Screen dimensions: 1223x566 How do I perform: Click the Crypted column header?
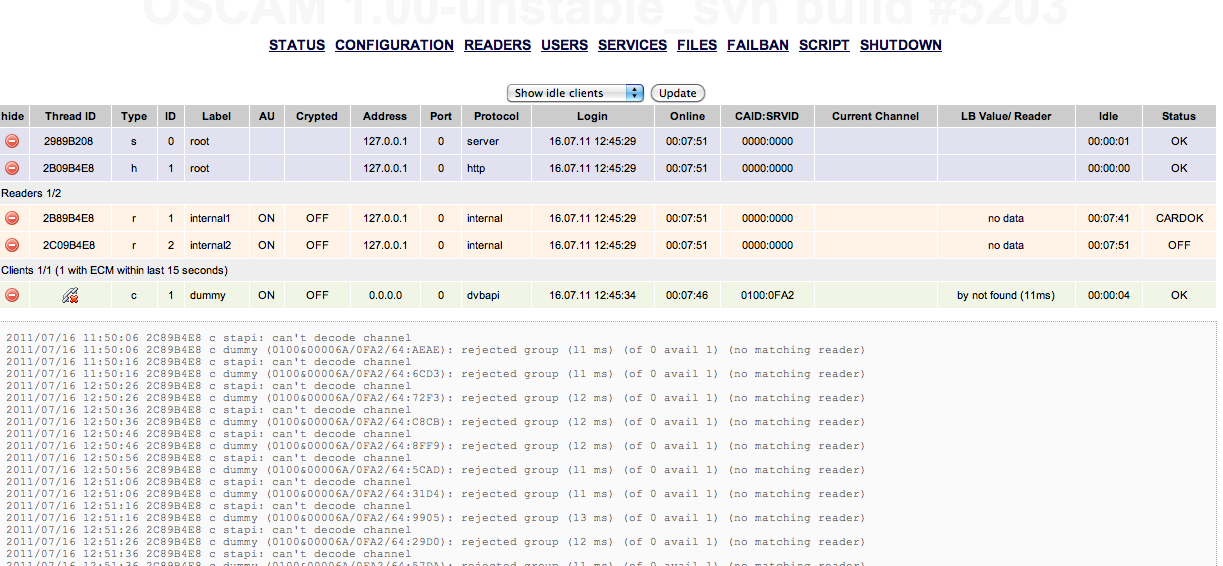(317, 116)
